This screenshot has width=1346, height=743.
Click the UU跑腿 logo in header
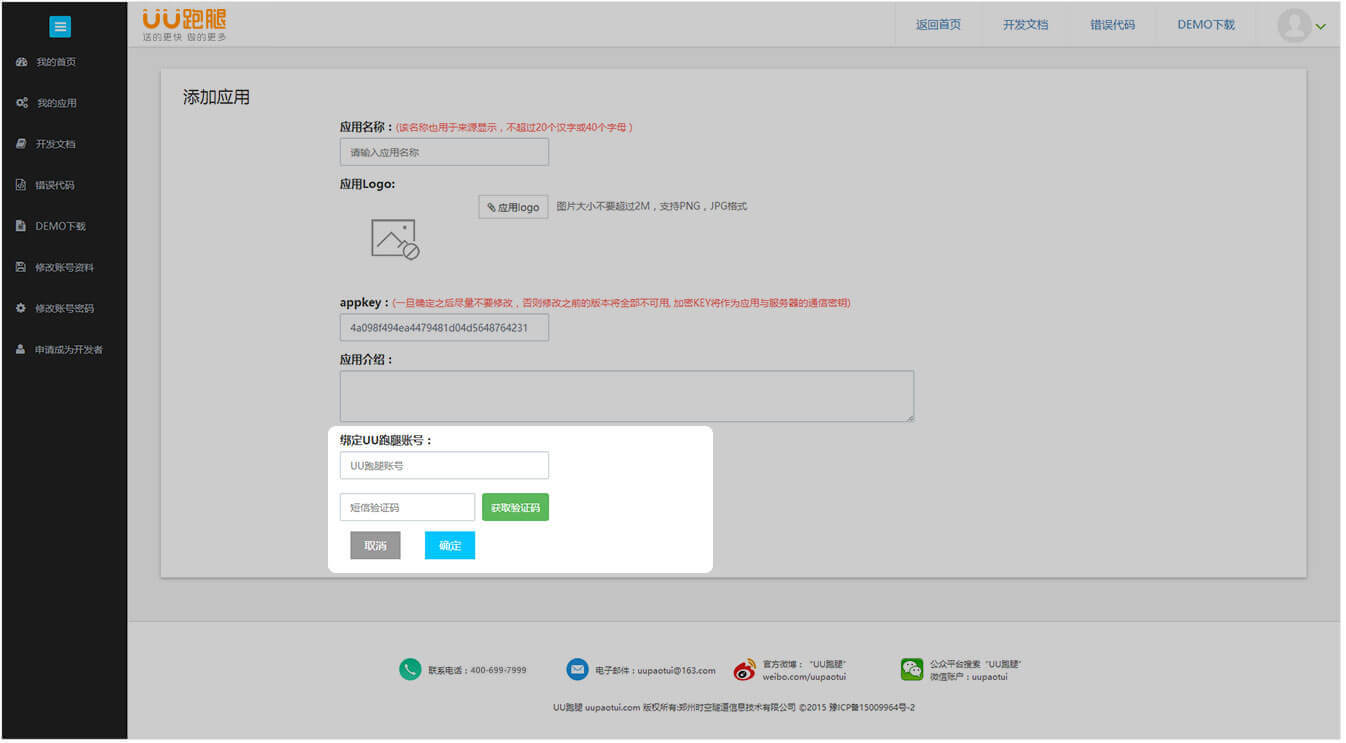click(x=184, y=26)
